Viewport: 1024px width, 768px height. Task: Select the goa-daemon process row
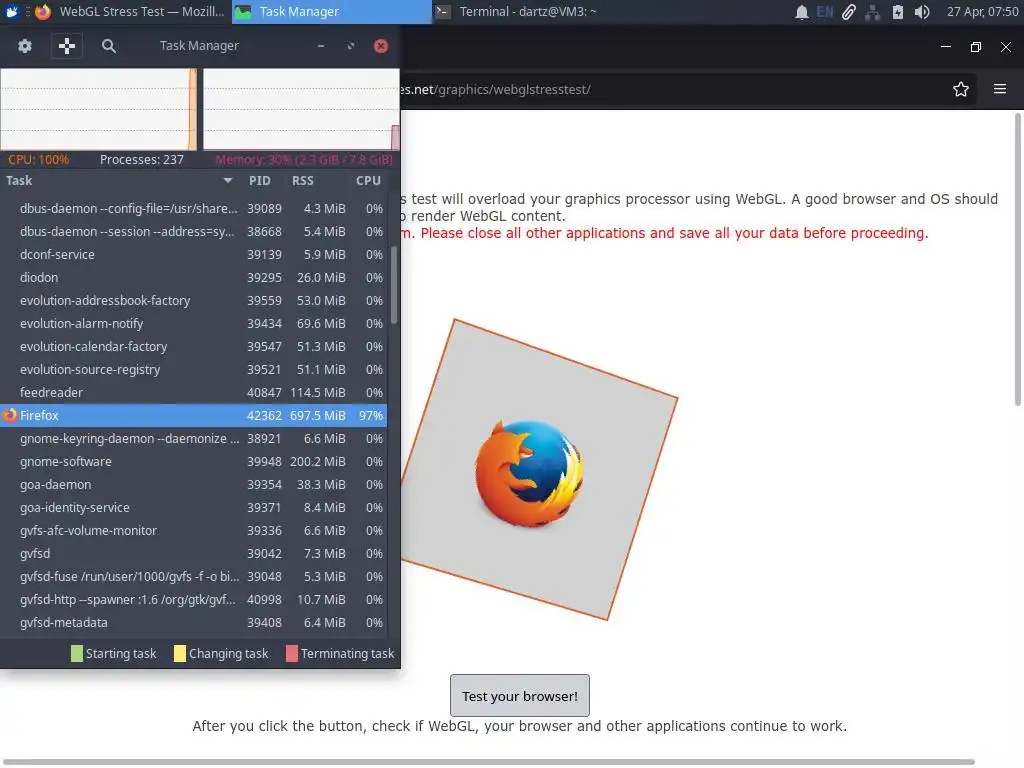tap(193, 485)
